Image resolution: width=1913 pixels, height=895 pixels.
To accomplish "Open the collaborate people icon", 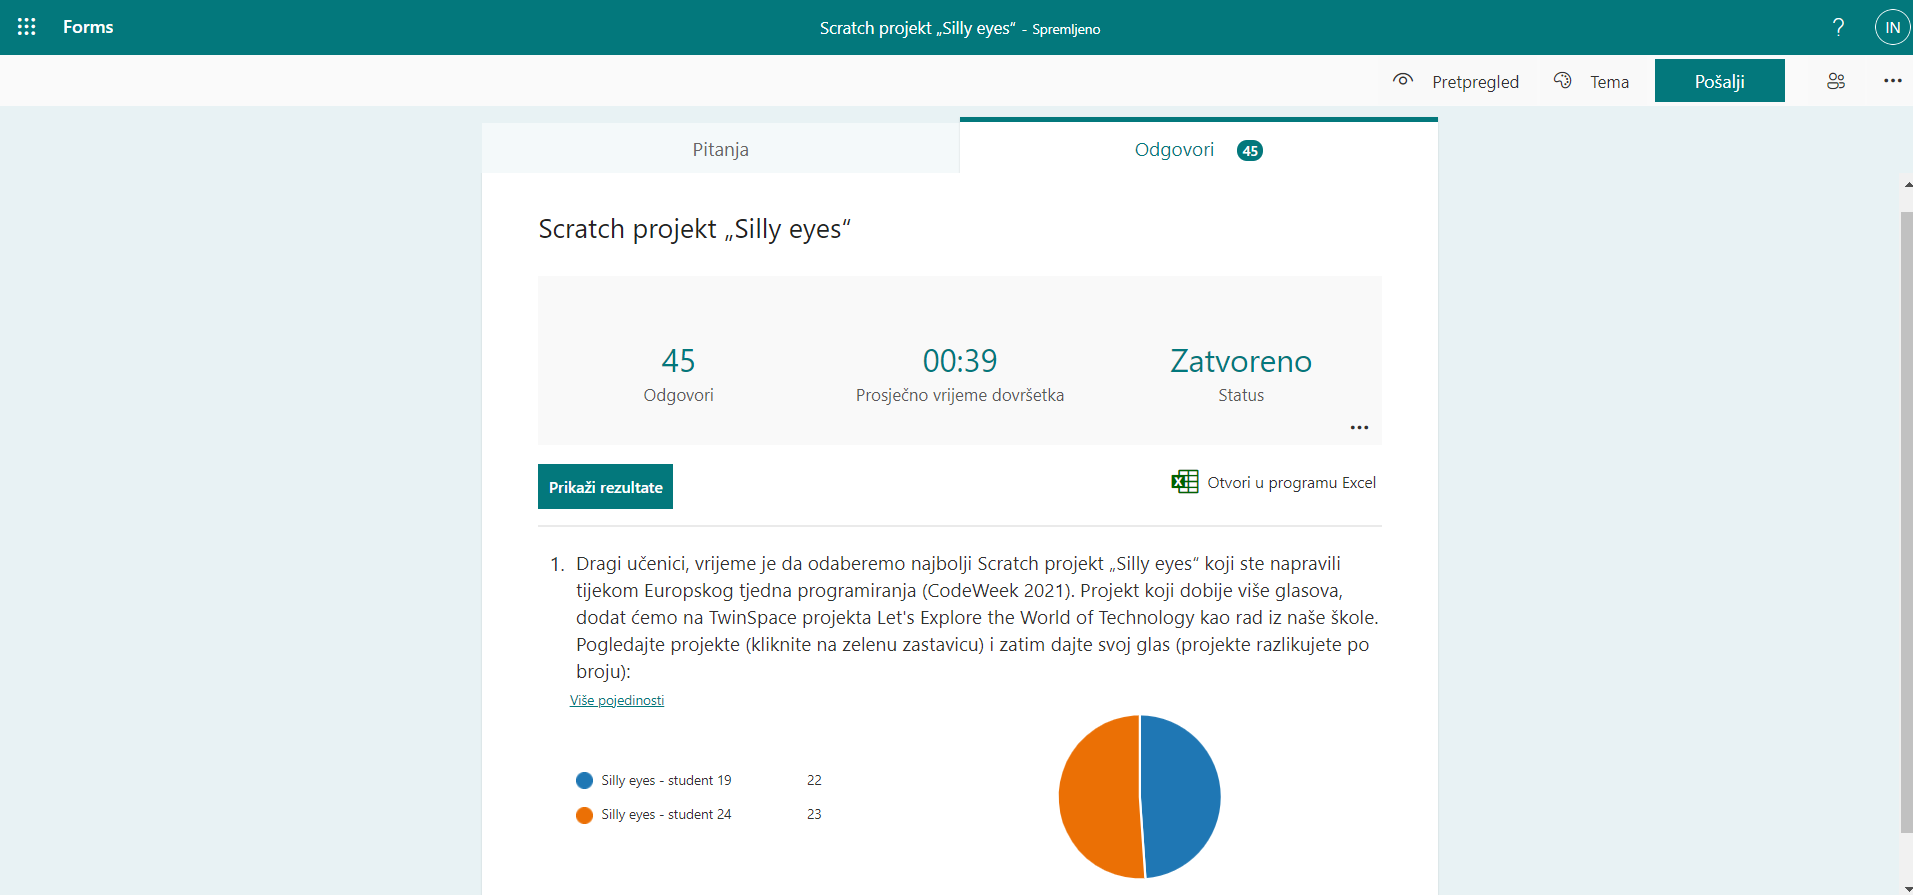I will coord(1836,81).
